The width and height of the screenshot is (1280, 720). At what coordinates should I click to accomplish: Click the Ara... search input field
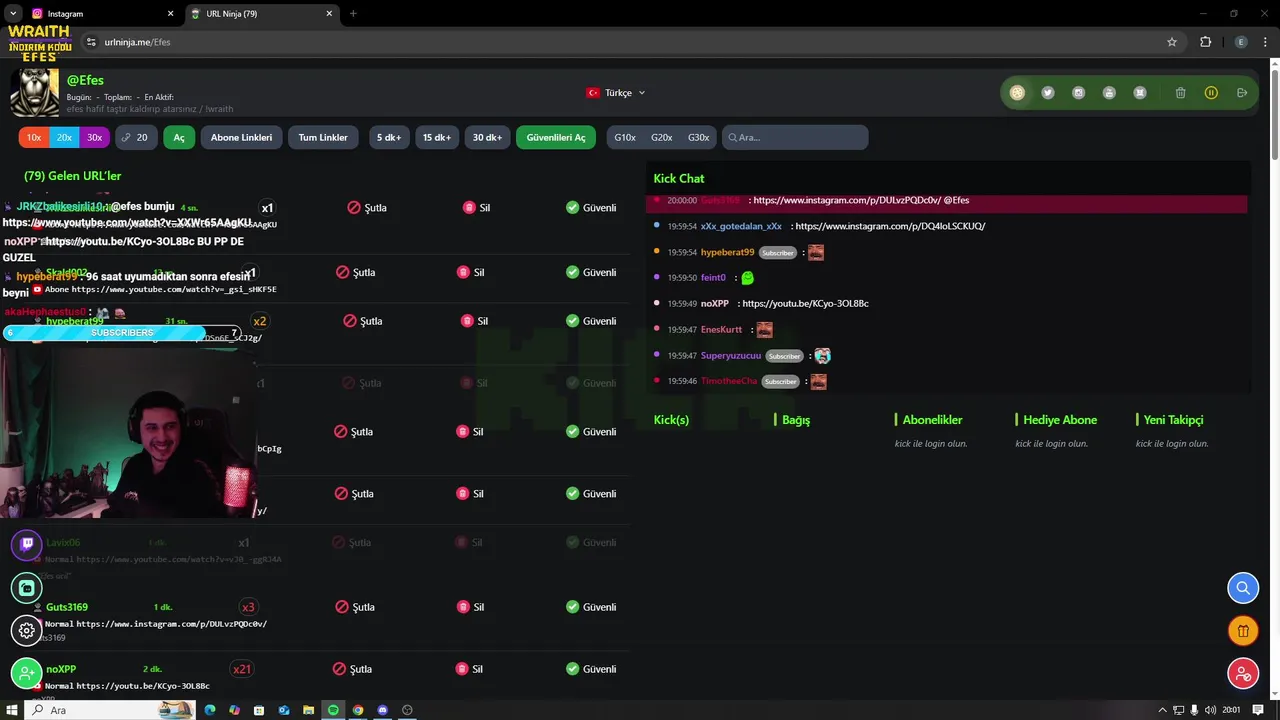[795, 137]
